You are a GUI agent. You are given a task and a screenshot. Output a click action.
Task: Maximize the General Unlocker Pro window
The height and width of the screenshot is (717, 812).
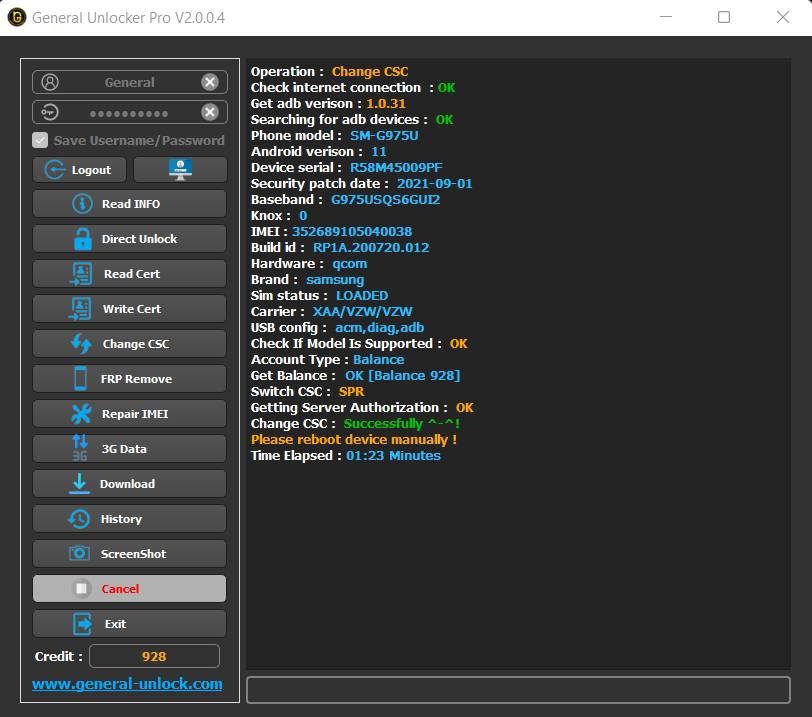coord(724,17)
